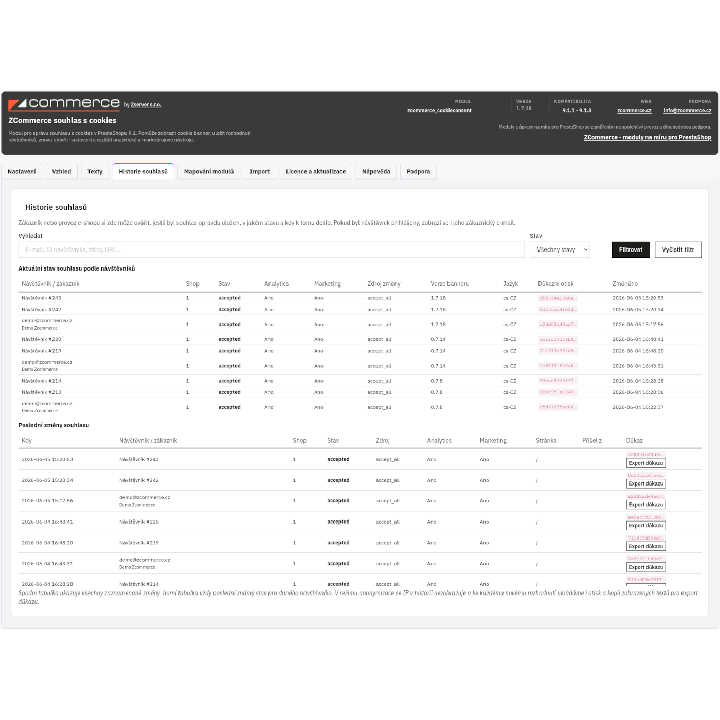Click the Přišel z column header
The width and height of the screenshot is (720, 720).
click(592, 440)
